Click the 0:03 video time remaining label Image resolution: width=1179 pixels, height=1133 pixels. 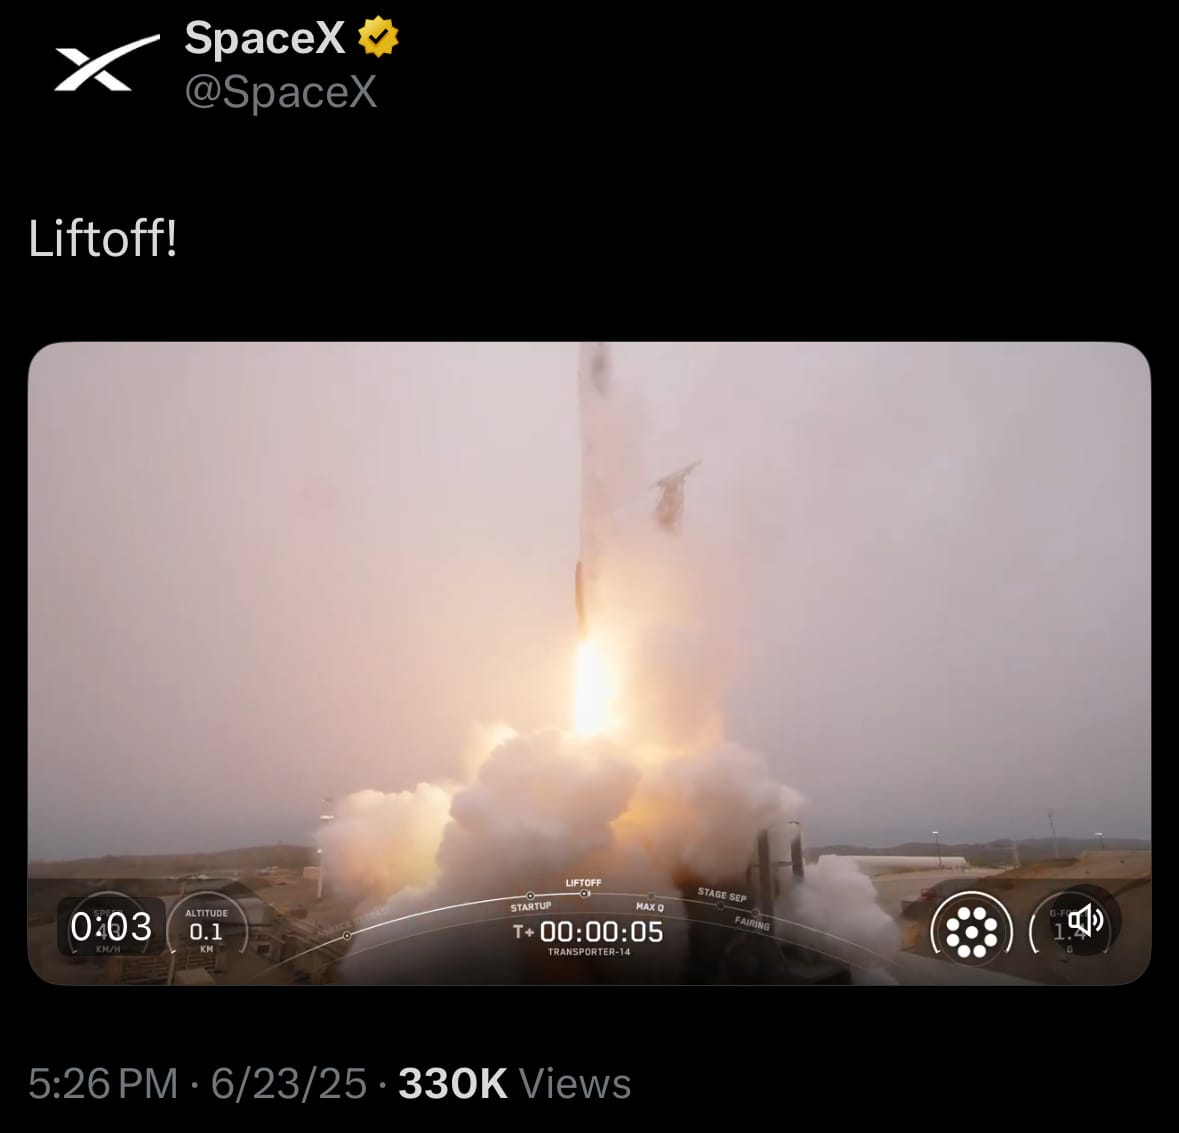pyautogui.click(x=111, y=926)
